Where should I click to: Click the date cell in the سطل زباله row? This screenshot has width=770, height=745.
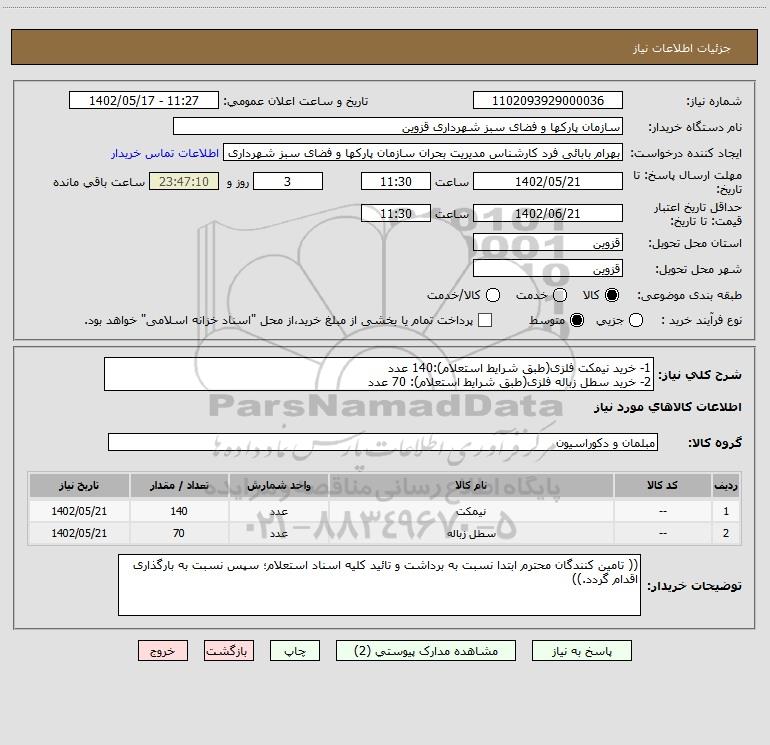pos(79,533)
